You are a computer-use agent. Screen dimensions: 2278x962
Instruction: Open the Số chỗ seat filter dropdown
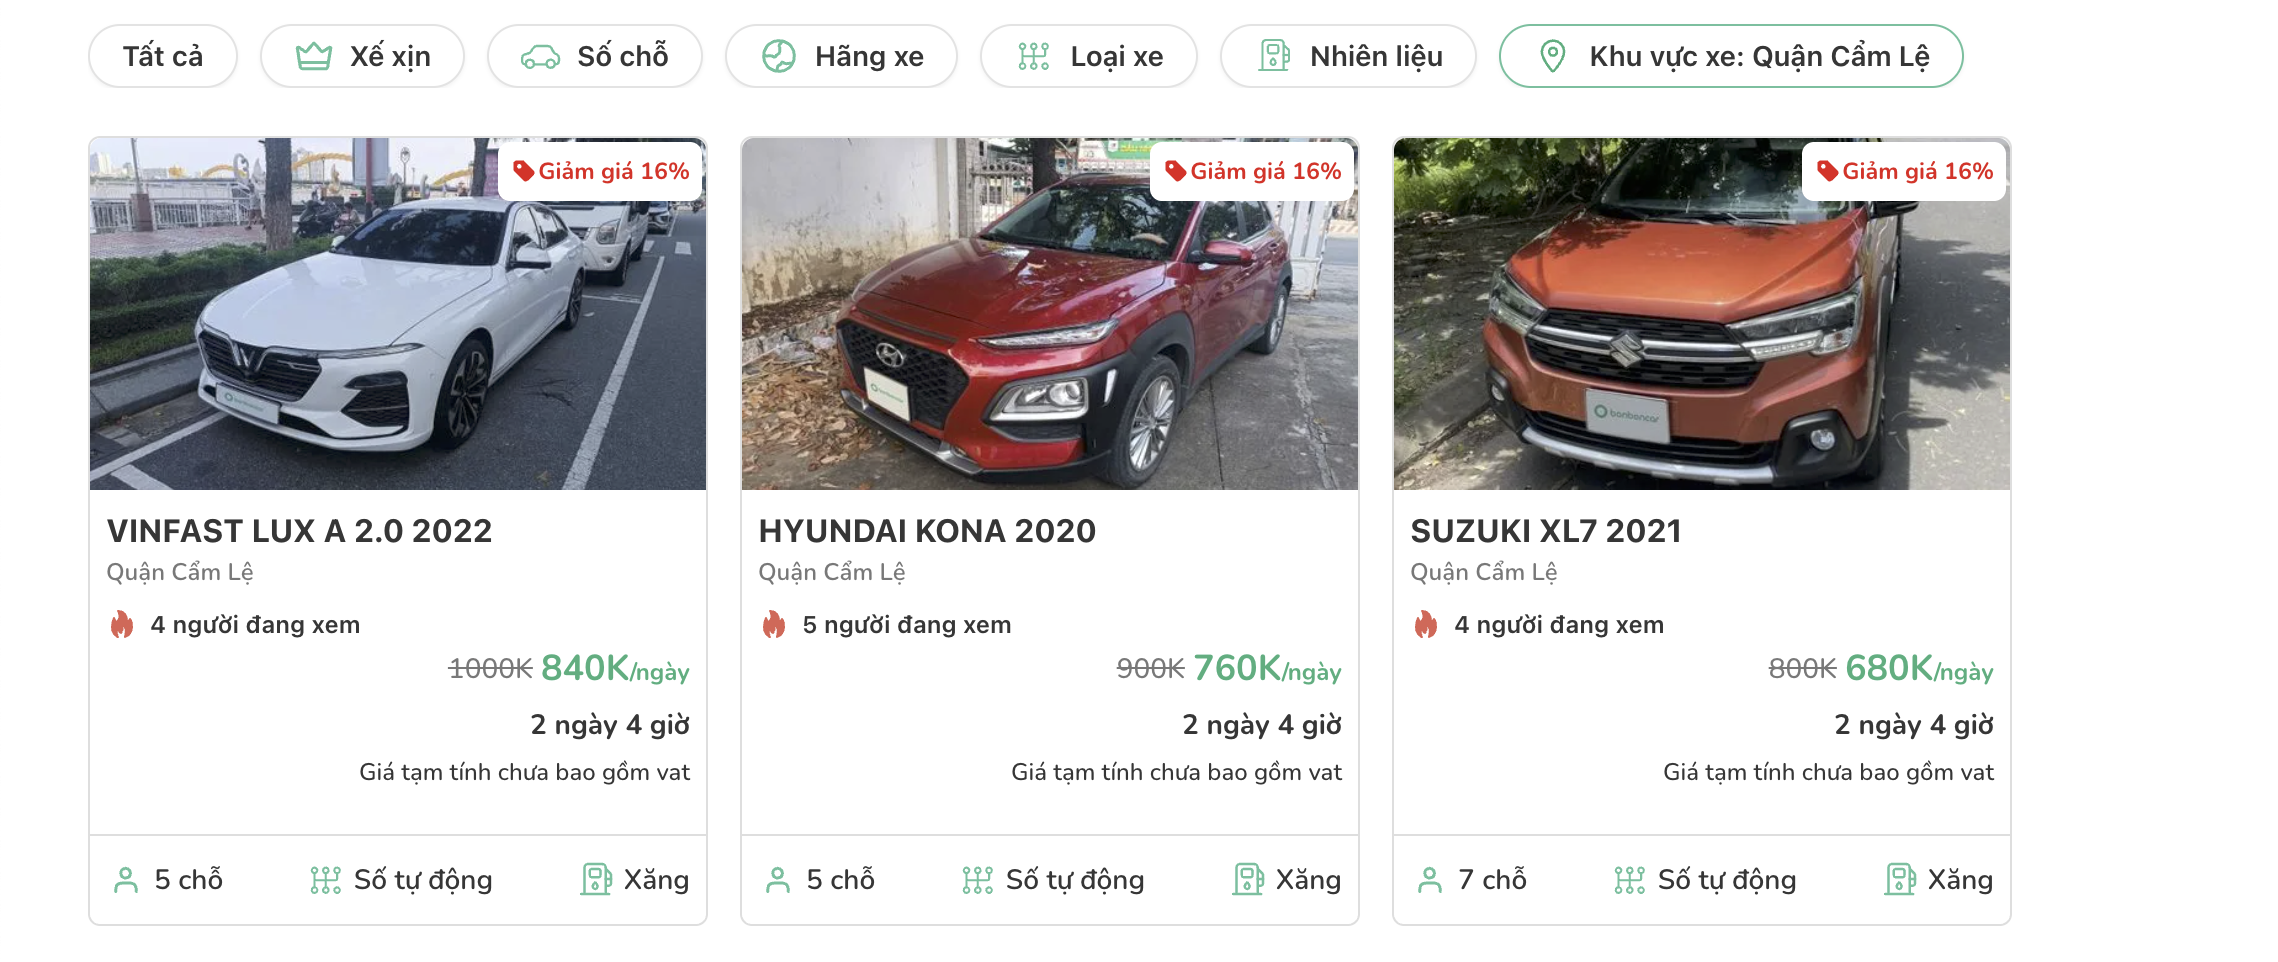tap(595, 56)
